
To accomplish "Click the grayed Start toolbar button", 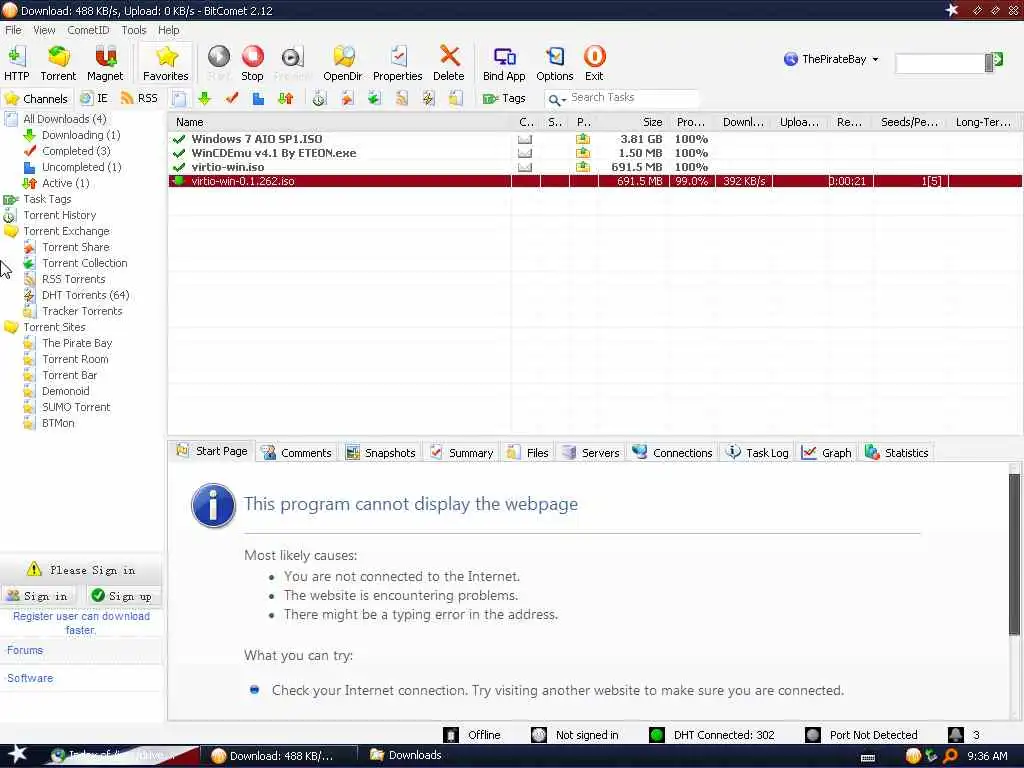I will pos(219,63).
